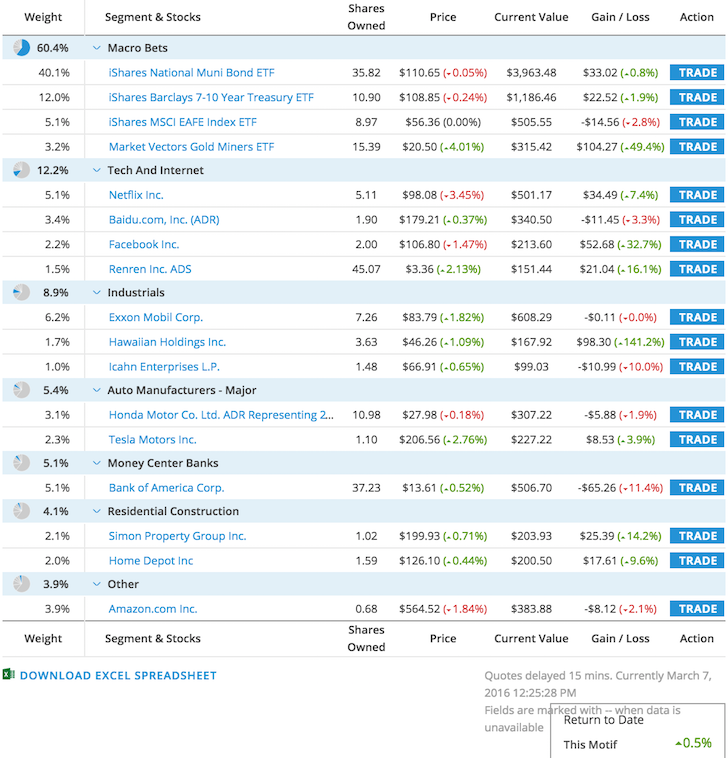
Task: Click TRADE for Honda Motor Co.
Action: point(697,415)
